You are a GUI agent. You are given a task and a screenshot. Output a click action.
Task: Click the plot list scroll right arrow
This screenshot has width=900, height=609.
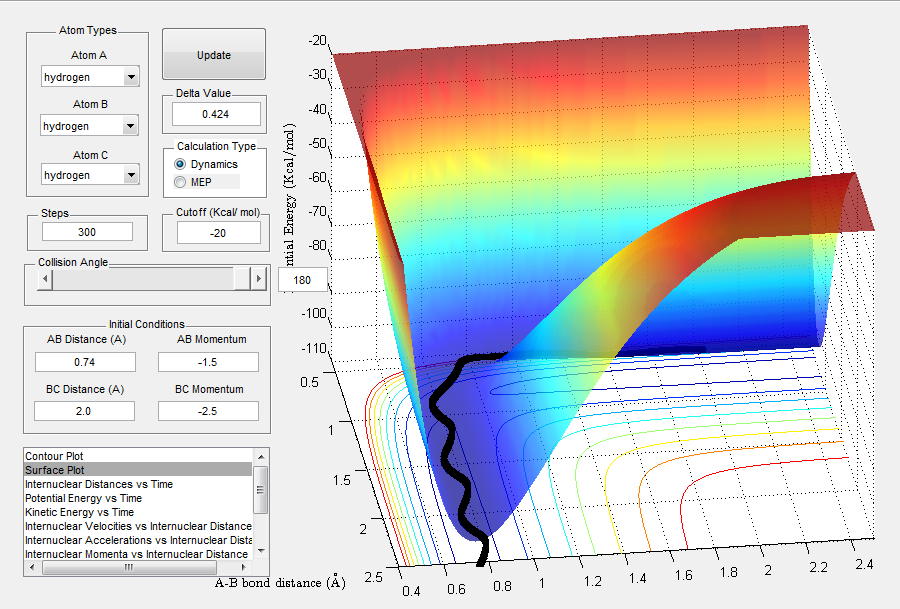point(245,567)
